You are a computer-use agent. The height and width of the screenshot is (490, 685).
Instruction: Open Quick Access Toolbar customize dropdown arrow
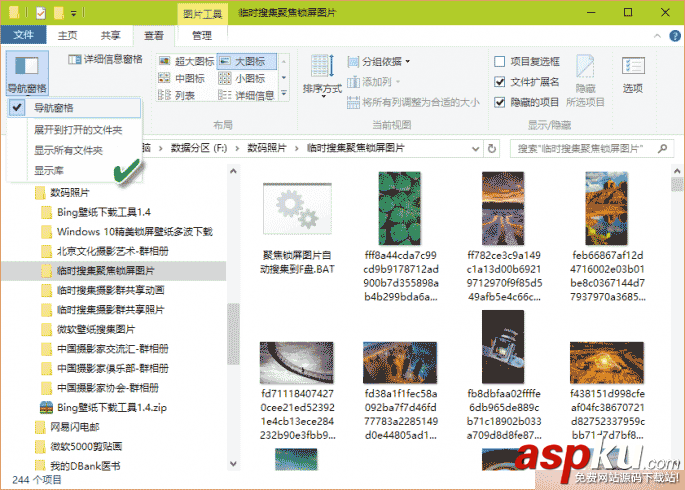click(73, 14)
